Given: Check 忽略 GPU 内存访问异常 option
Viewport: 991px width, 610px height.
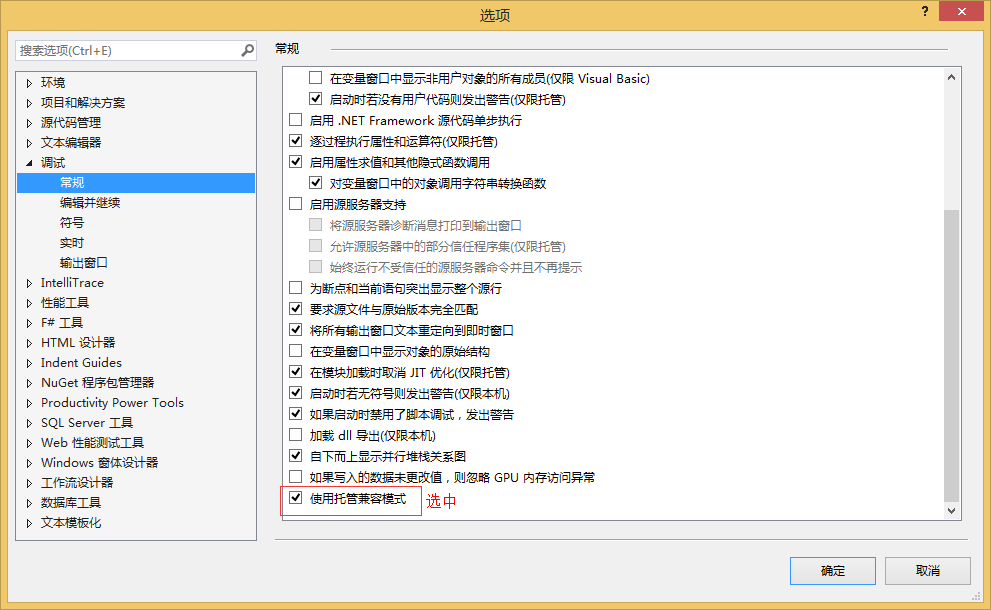Looking at the screenshot, I should (295, 476).
